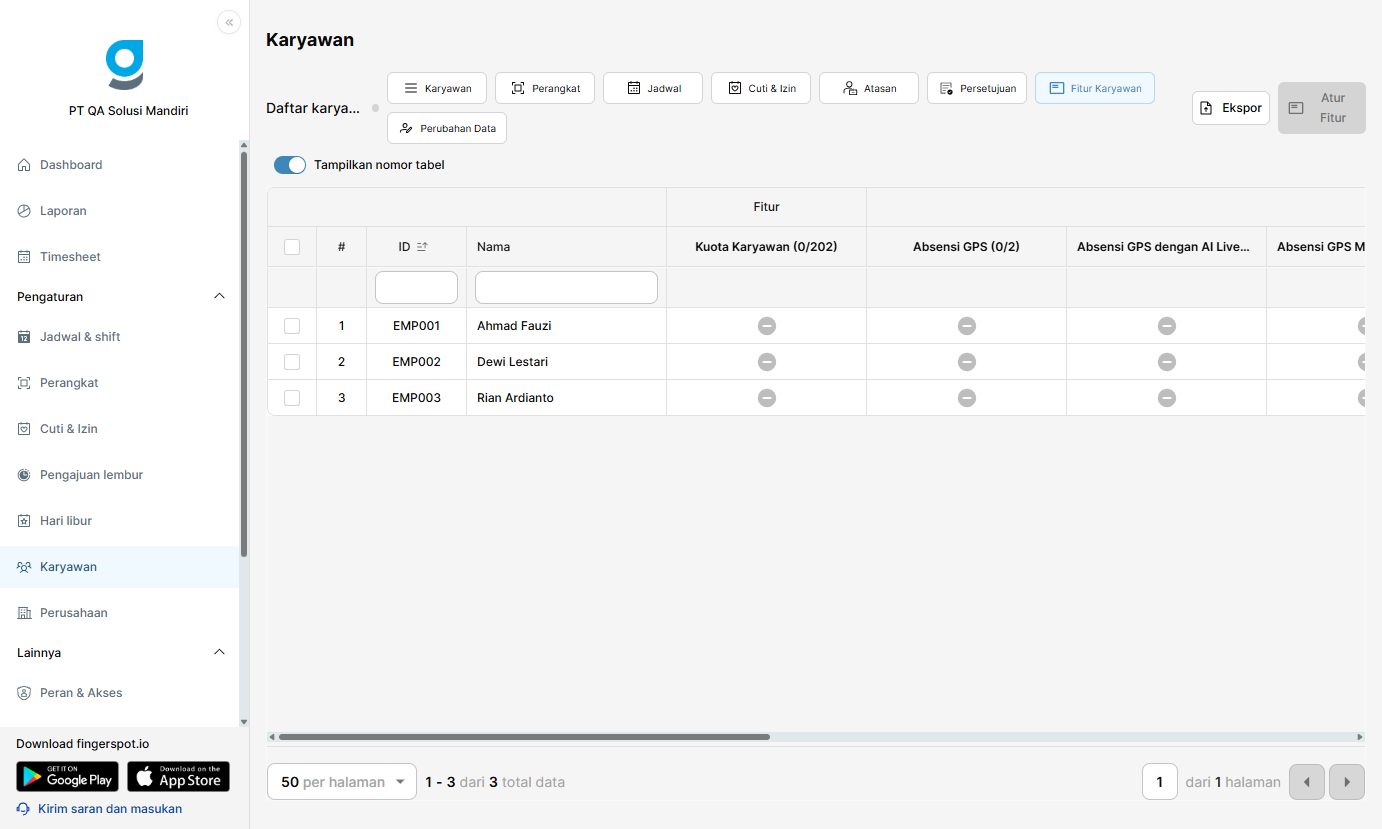
Task: Collapse the Lainnya section
Action: (220, 653)
